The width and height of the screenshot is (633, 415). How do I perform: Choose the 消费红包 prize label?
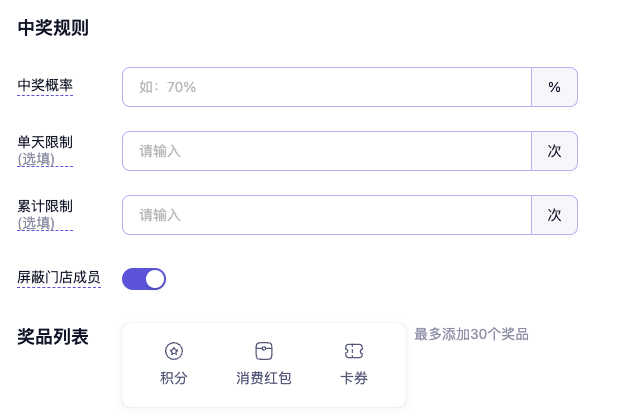[264, 378]
